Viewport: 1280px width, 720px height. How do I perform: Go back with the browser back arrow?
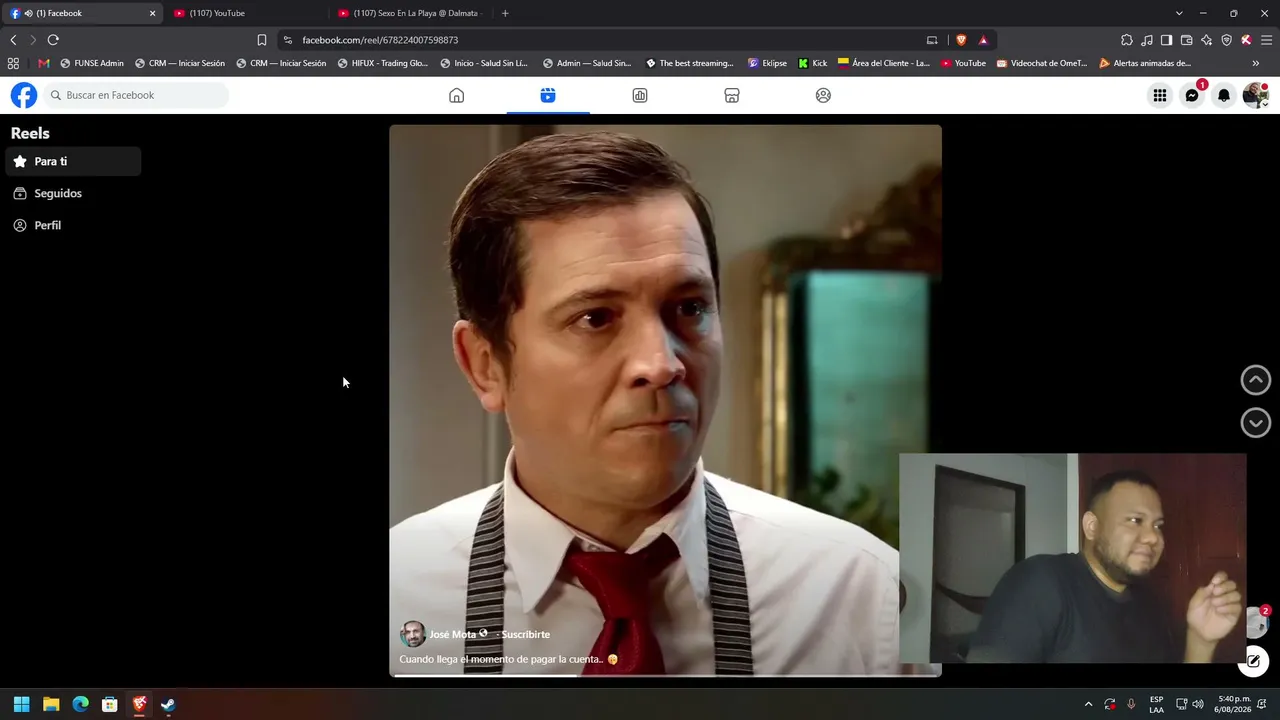coord(13,40)
